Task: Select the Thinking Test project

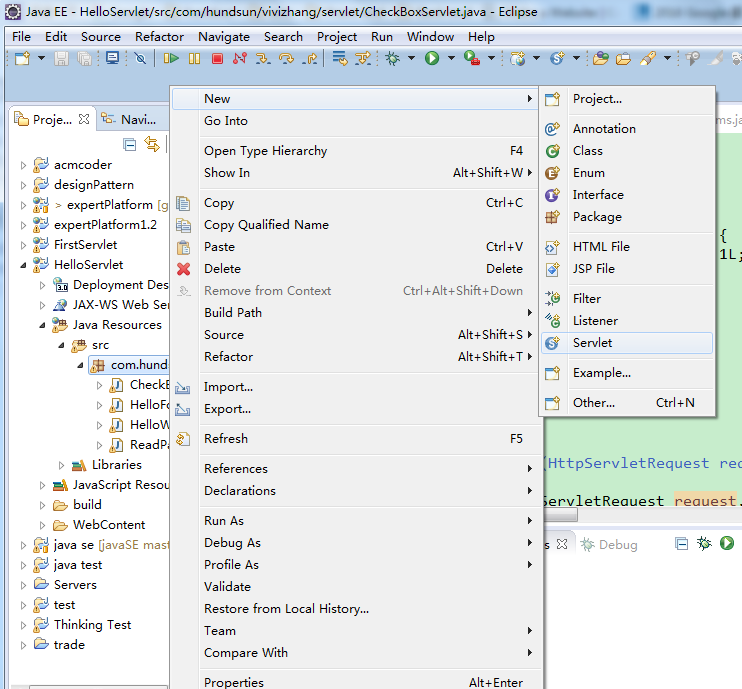Action: (x=92, y=625)
